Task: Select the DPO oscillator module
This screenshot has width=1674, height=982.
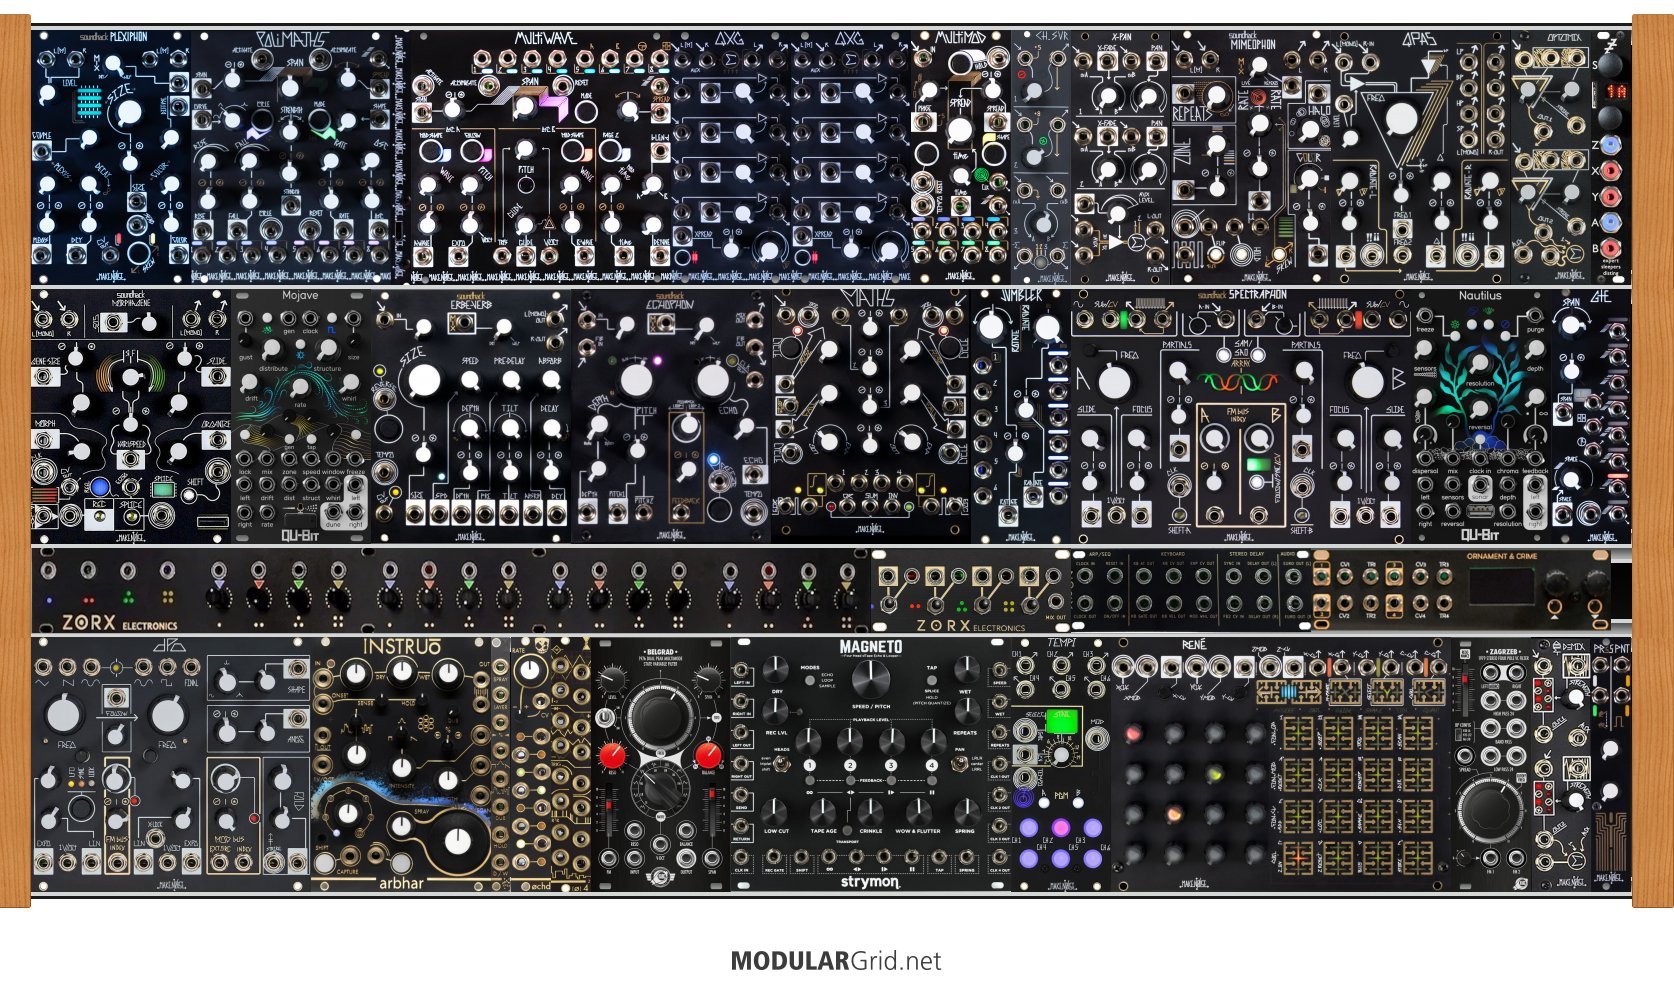Action: (171, 763)
